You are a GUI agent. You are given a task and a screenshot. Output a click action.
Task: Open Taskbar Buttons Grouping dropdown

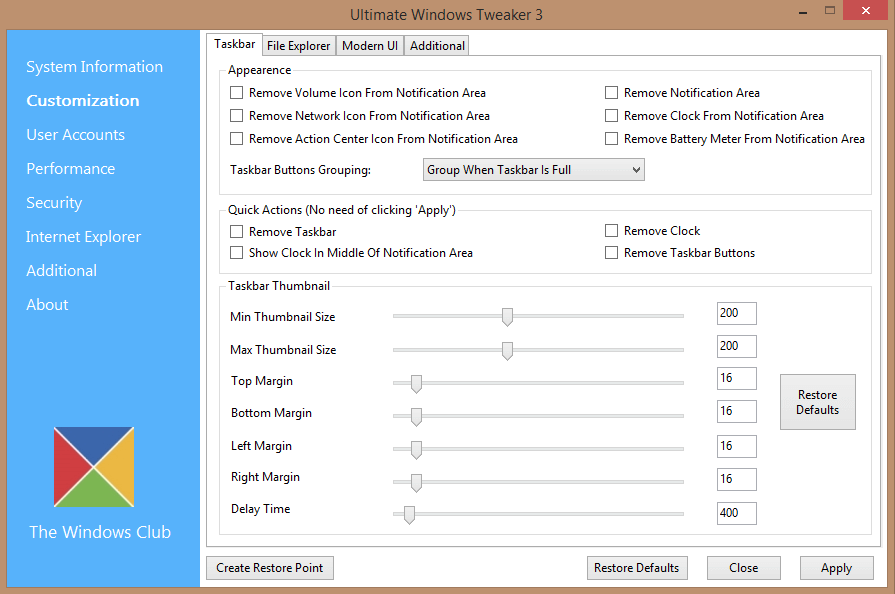pyautogui.click(x=534, y=170)
